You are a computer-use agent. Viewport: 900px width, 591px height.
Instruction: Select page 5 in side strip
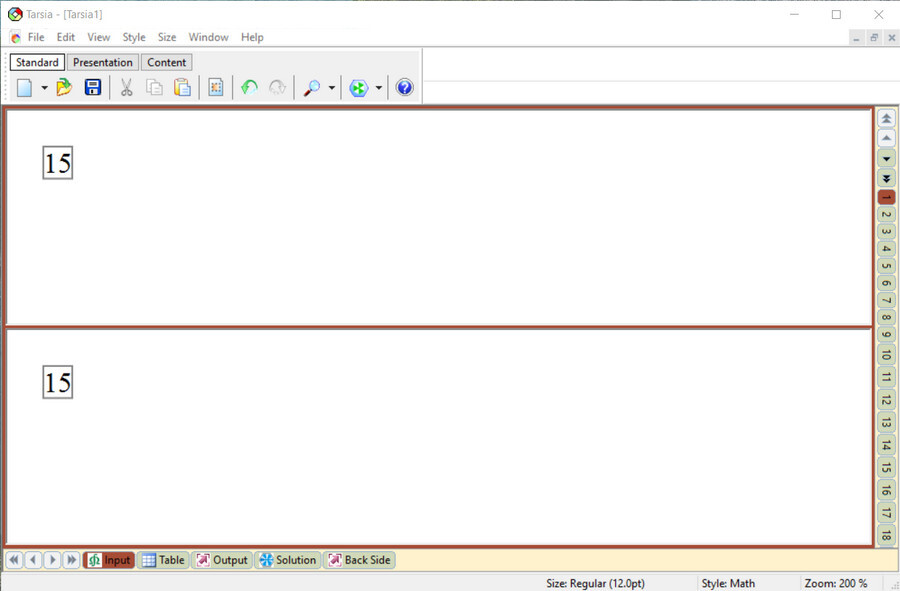tap(886, 266)
